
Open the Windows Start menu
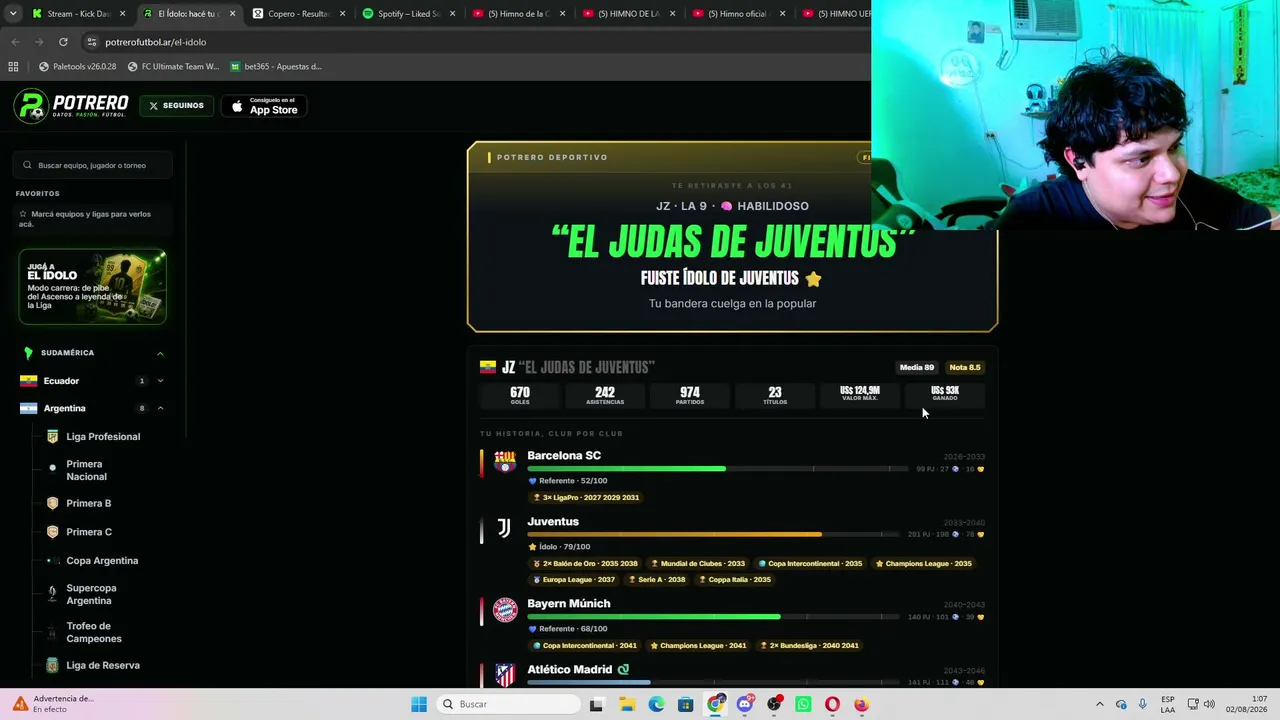(419, 704)
